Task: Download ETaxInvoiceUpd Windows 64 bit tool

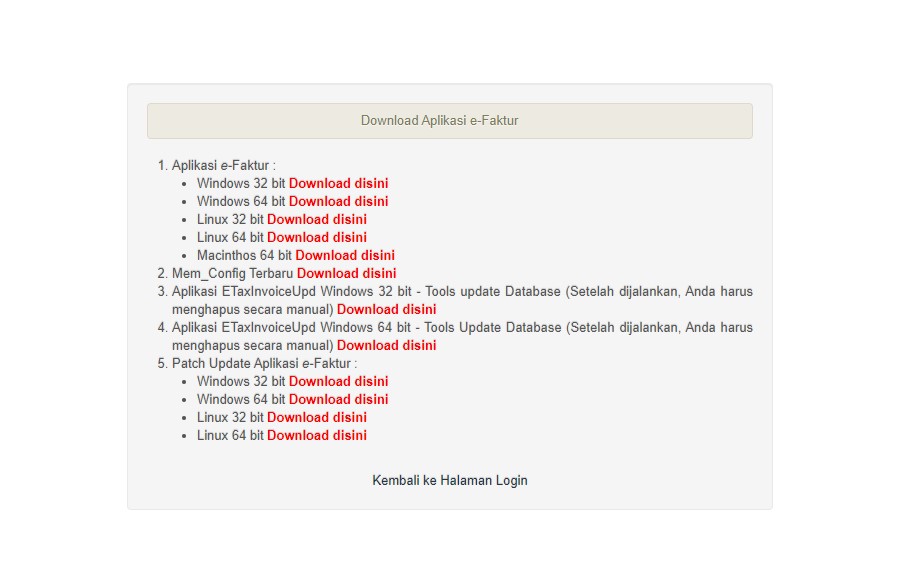Action: pyautogui.click(x=386, y=345)
